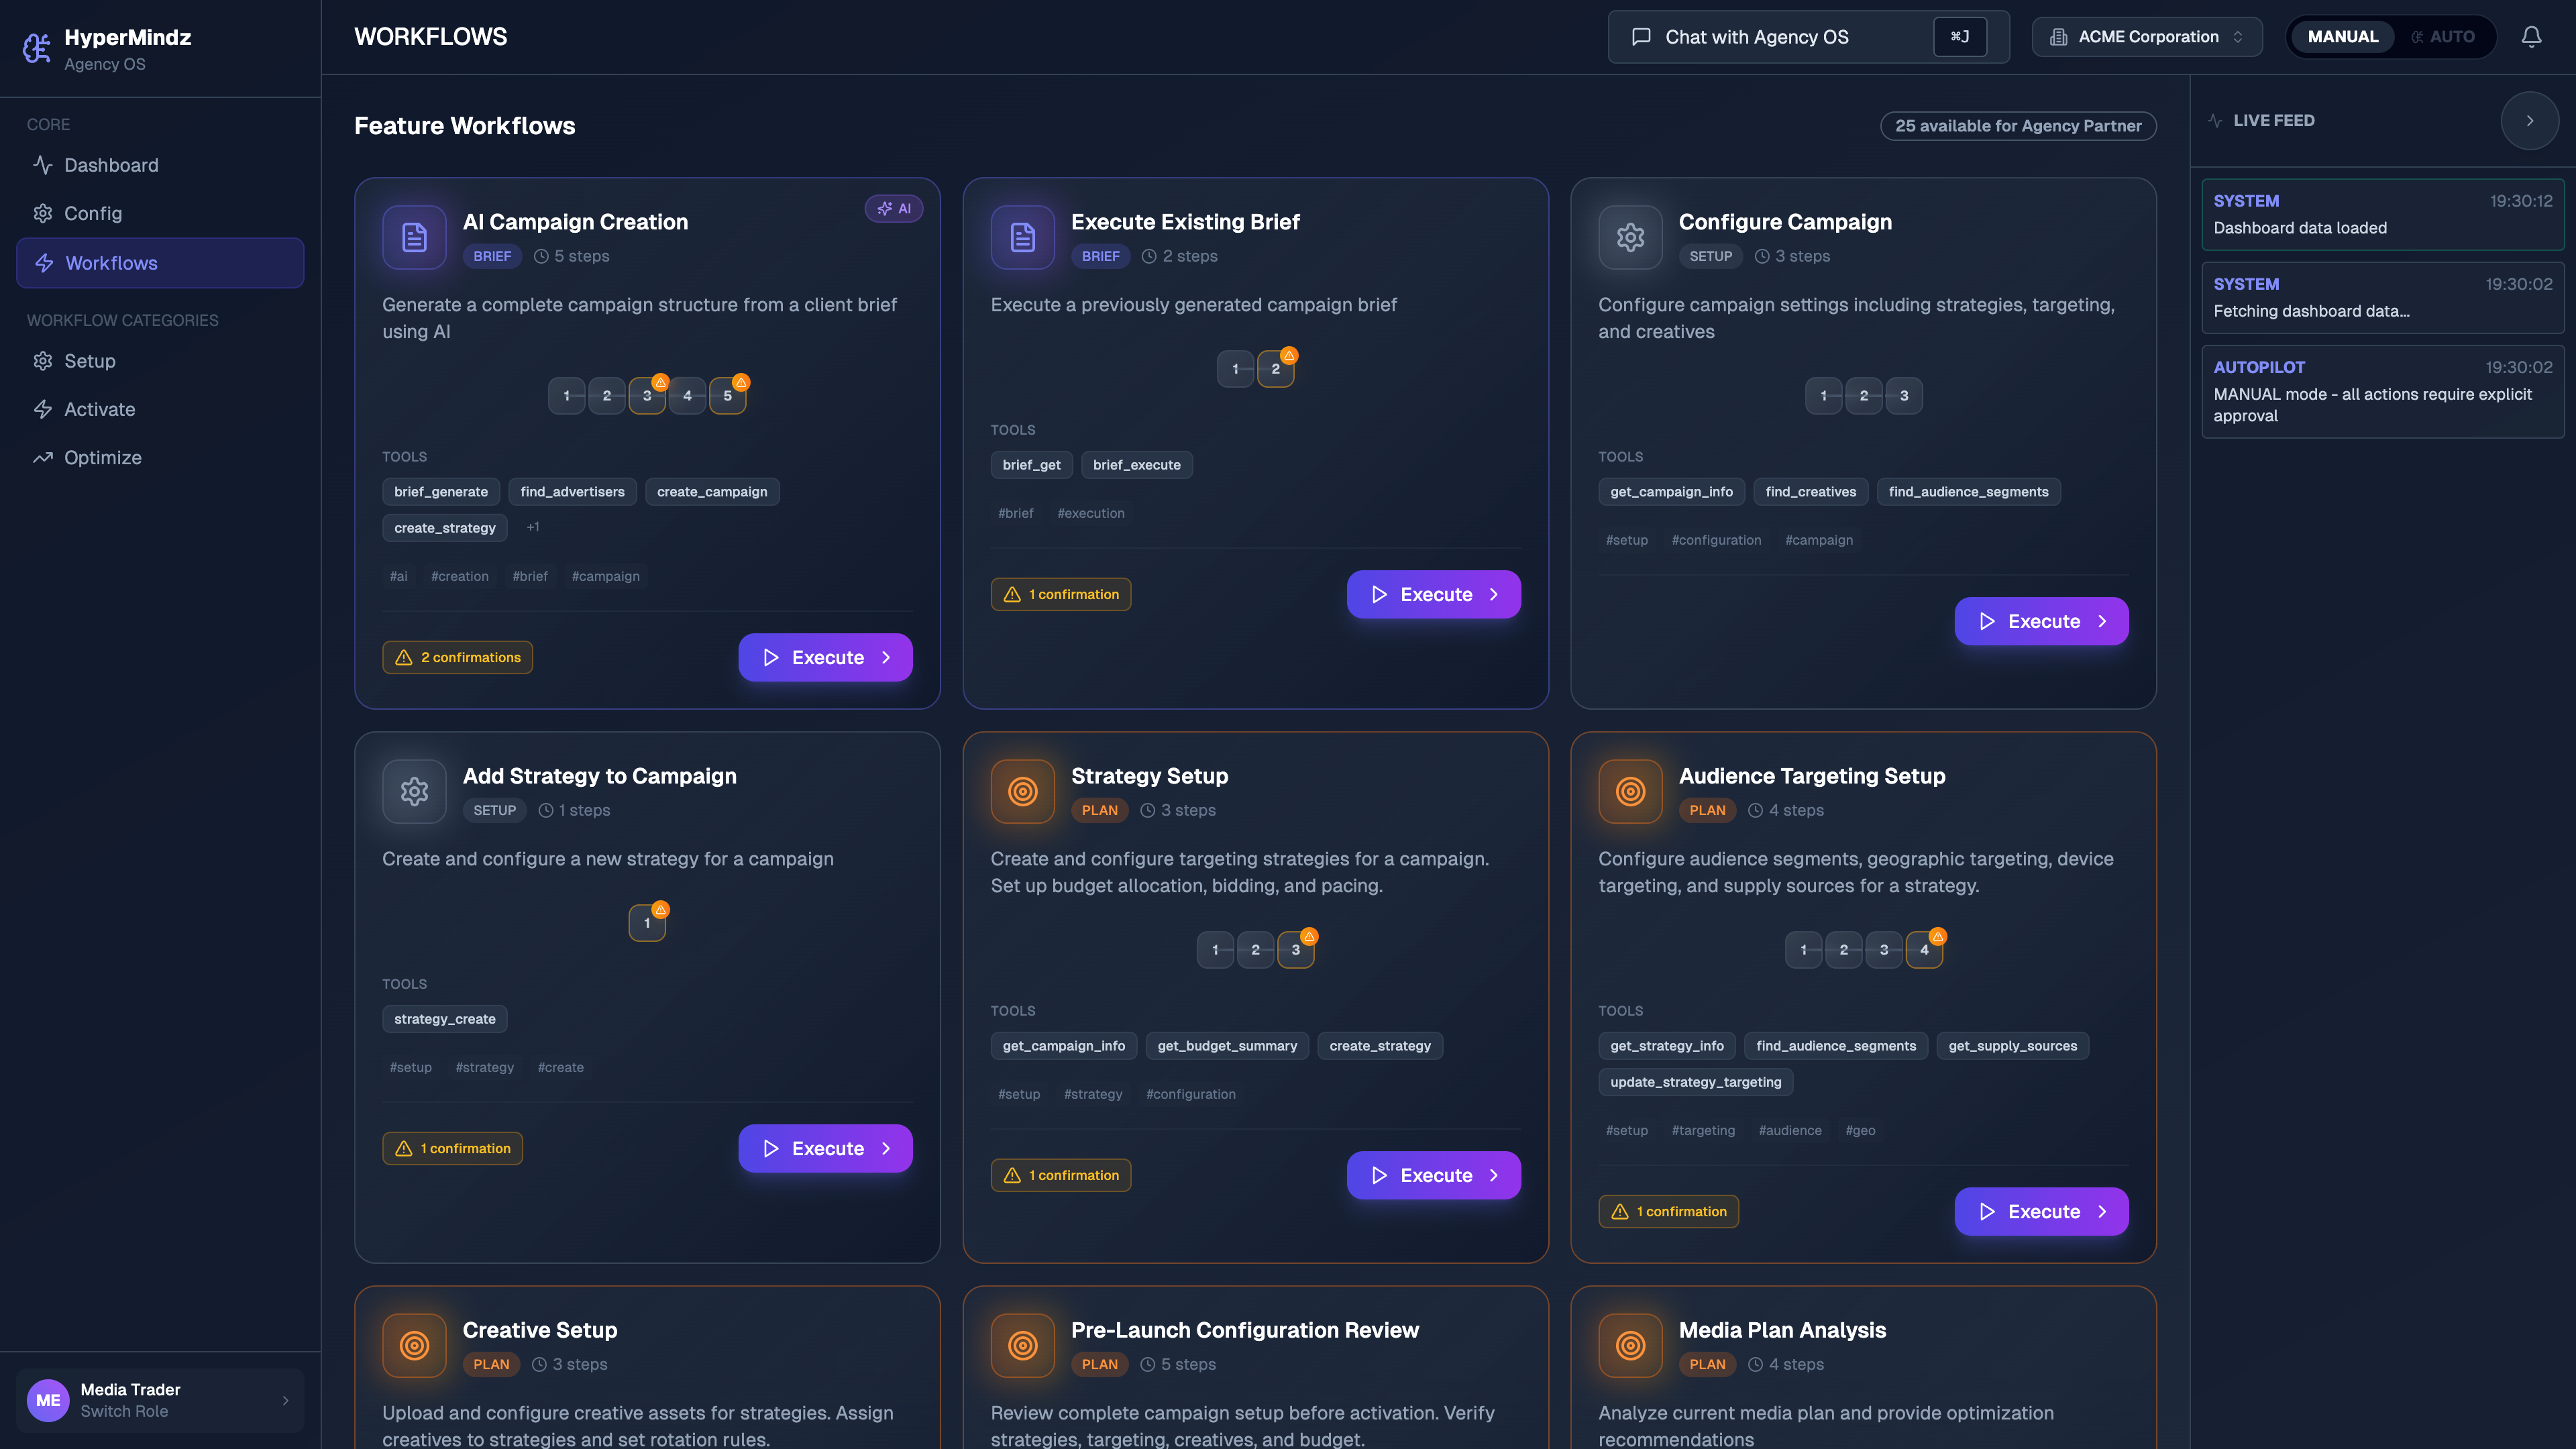
Task: Show extra tools with +1 badge
Action: tap(533, 527)
